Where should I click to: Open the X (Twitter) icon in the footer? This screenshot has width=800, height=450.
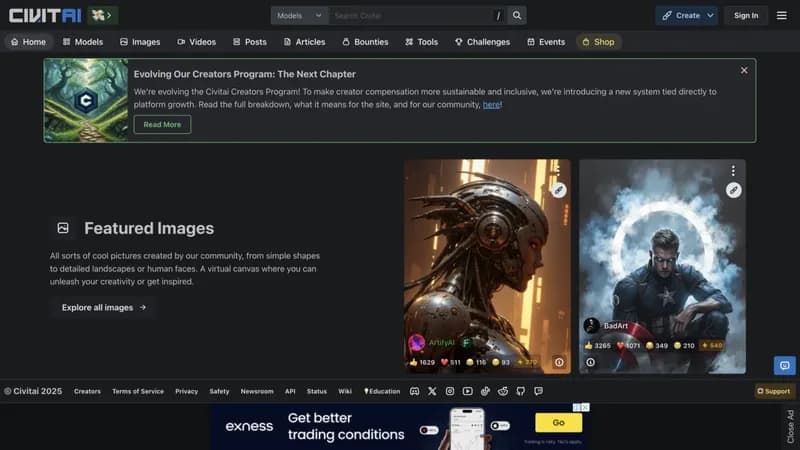pos(432,391)
